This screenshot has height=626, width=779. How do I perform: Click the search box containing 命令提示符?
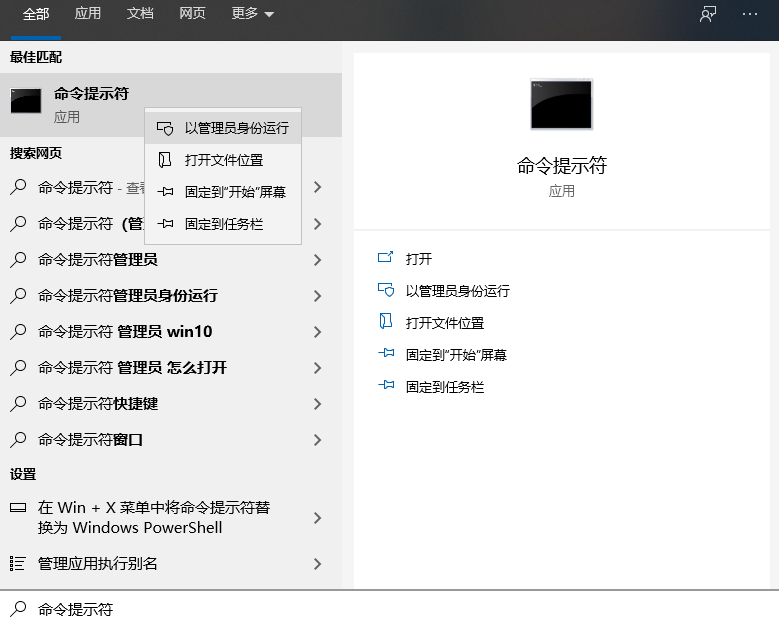click(x=390, y=609)
